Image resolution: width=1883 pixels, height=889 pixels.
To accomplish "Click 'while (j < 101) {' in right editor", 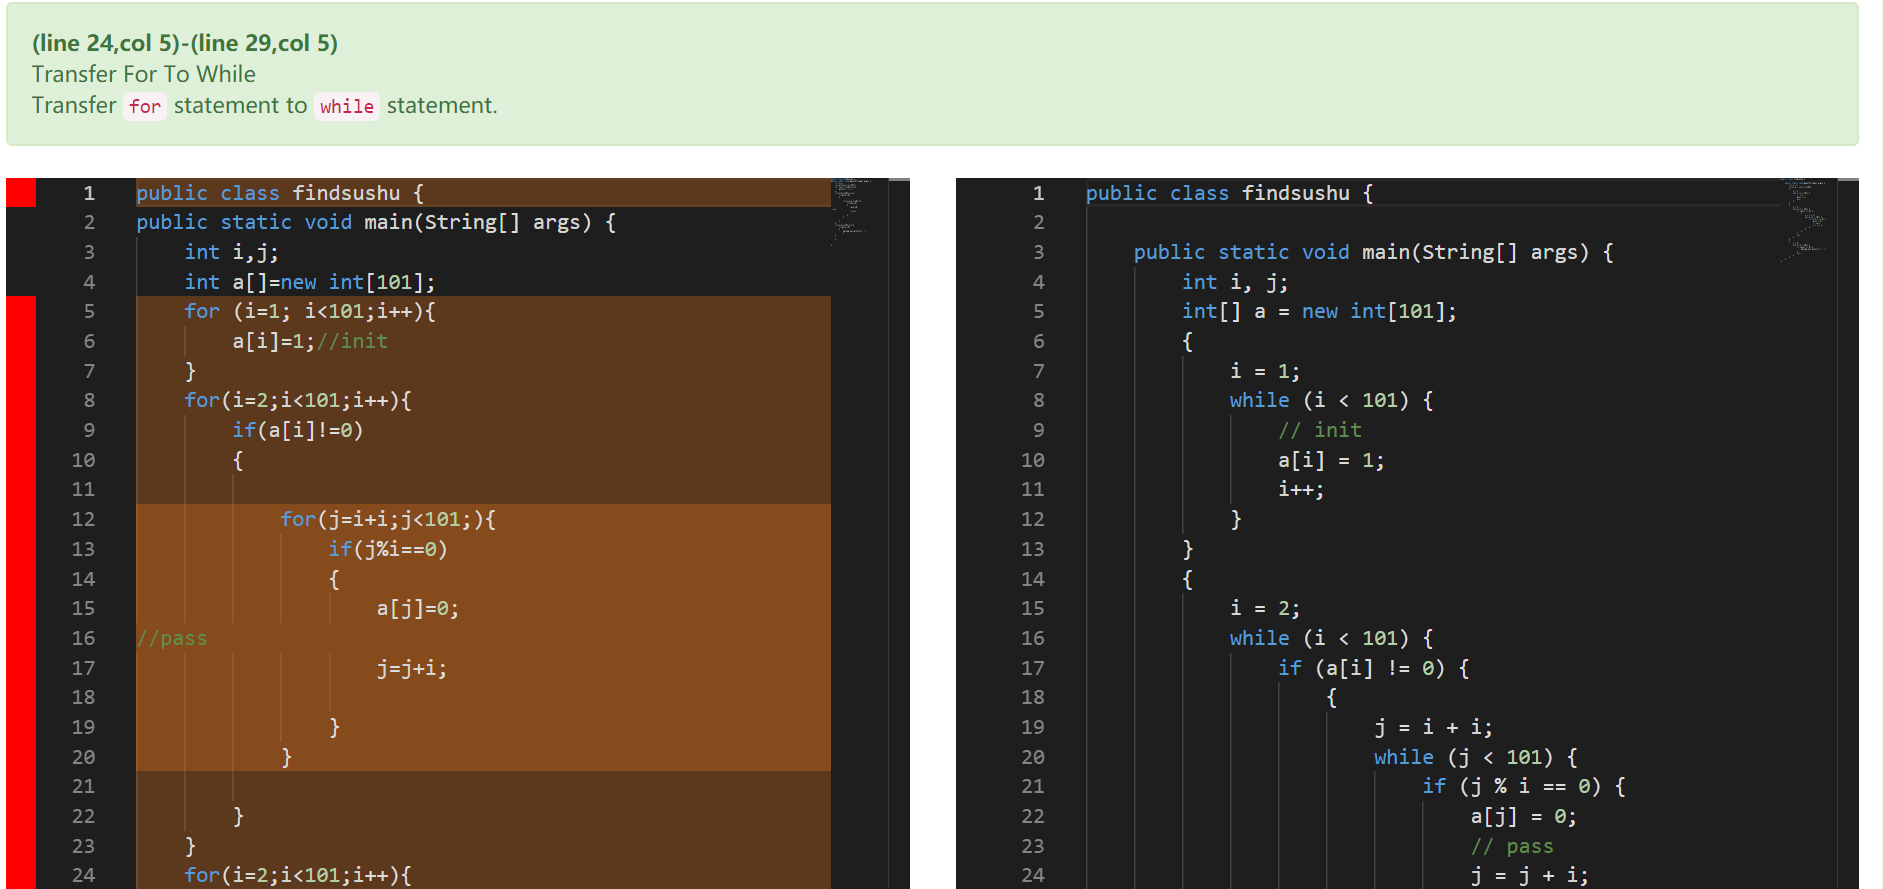I will (x=1475, y=757).
